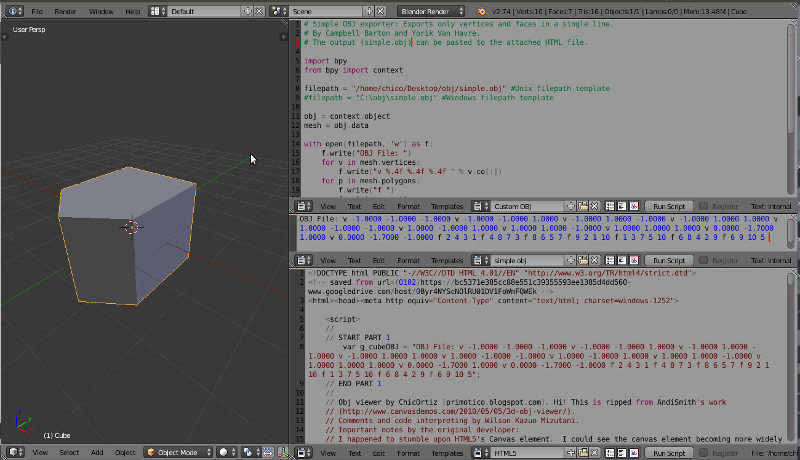Screen dimensions: 800x460
Task: Open the 3D viewport View menu
Action: tap(40, 452)
